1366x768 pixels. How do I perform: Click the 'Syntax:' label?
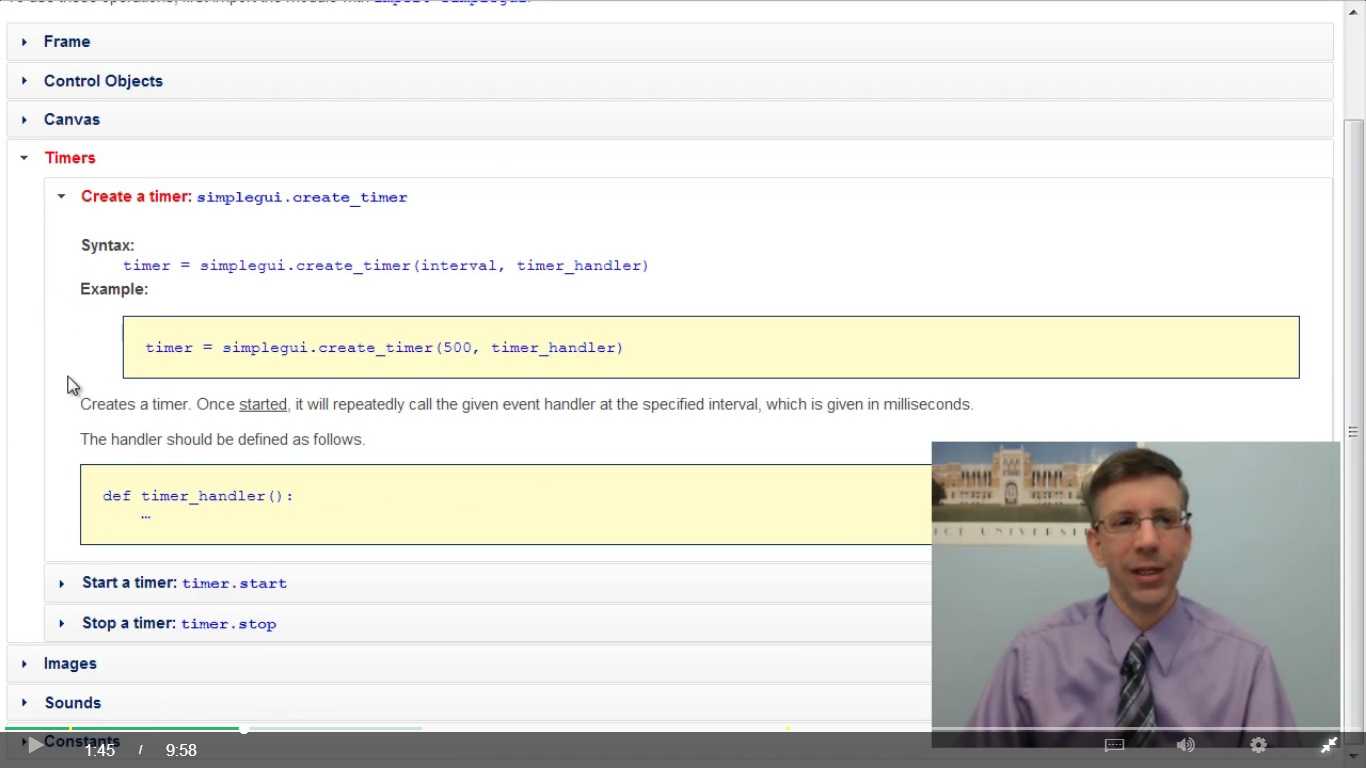coord(107,245)
